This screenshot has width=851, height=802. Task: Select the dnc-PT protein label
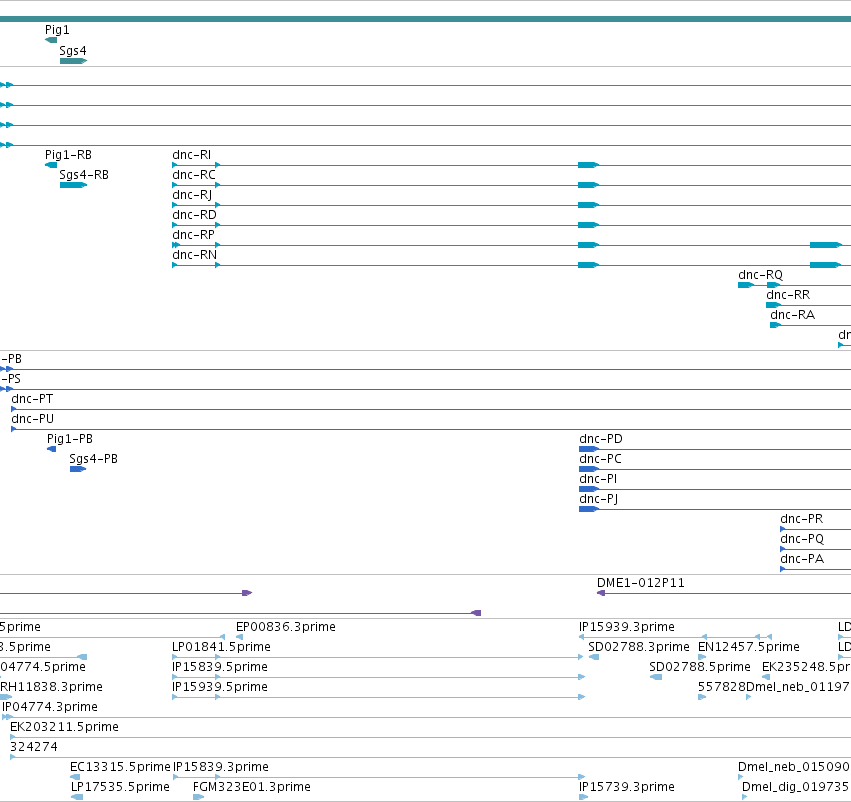point(32,399)
